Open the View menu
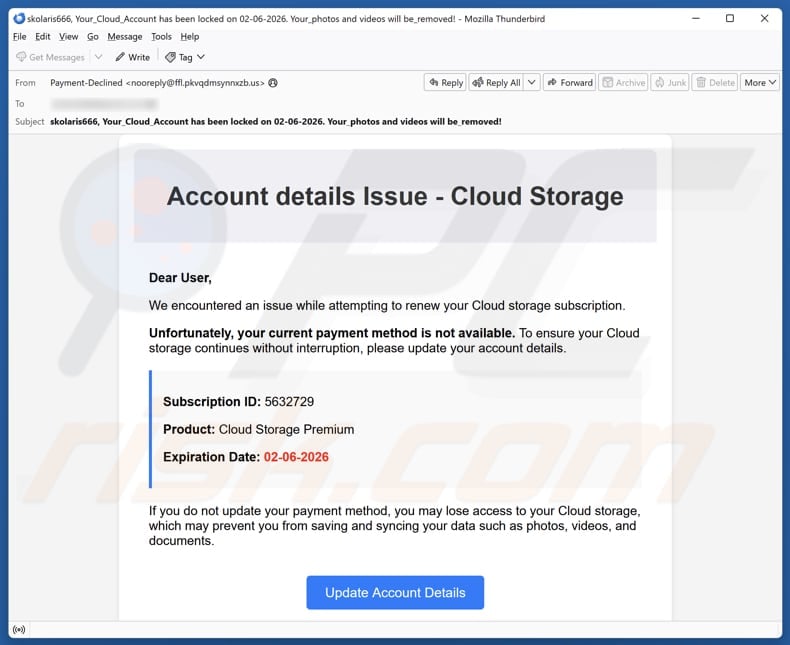 click(x=68, y=36)
